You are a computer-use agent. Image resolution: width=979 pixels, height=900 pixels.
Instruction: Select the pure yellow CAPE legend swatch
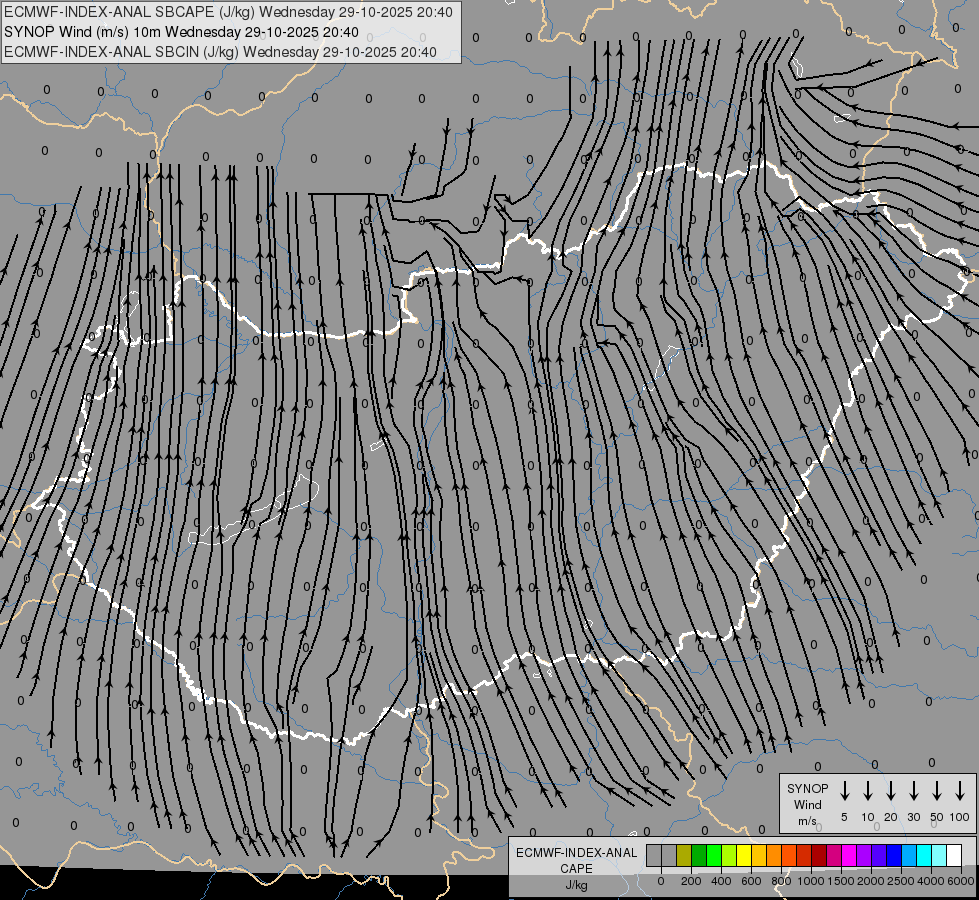coord(744,855)
